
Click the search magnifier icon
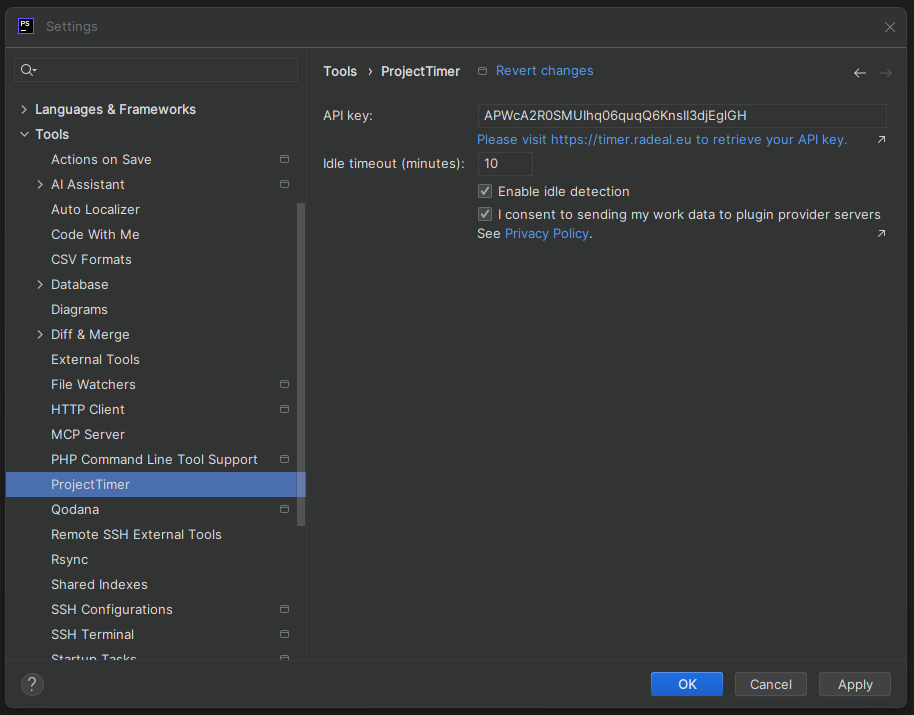28,70
